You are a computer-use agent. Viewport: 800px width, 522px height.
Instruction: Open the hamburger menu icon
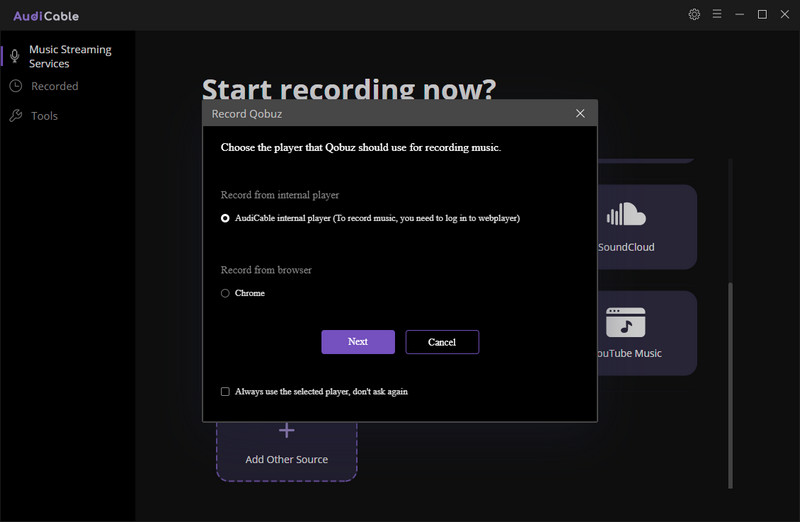click(x=717, y=14)
